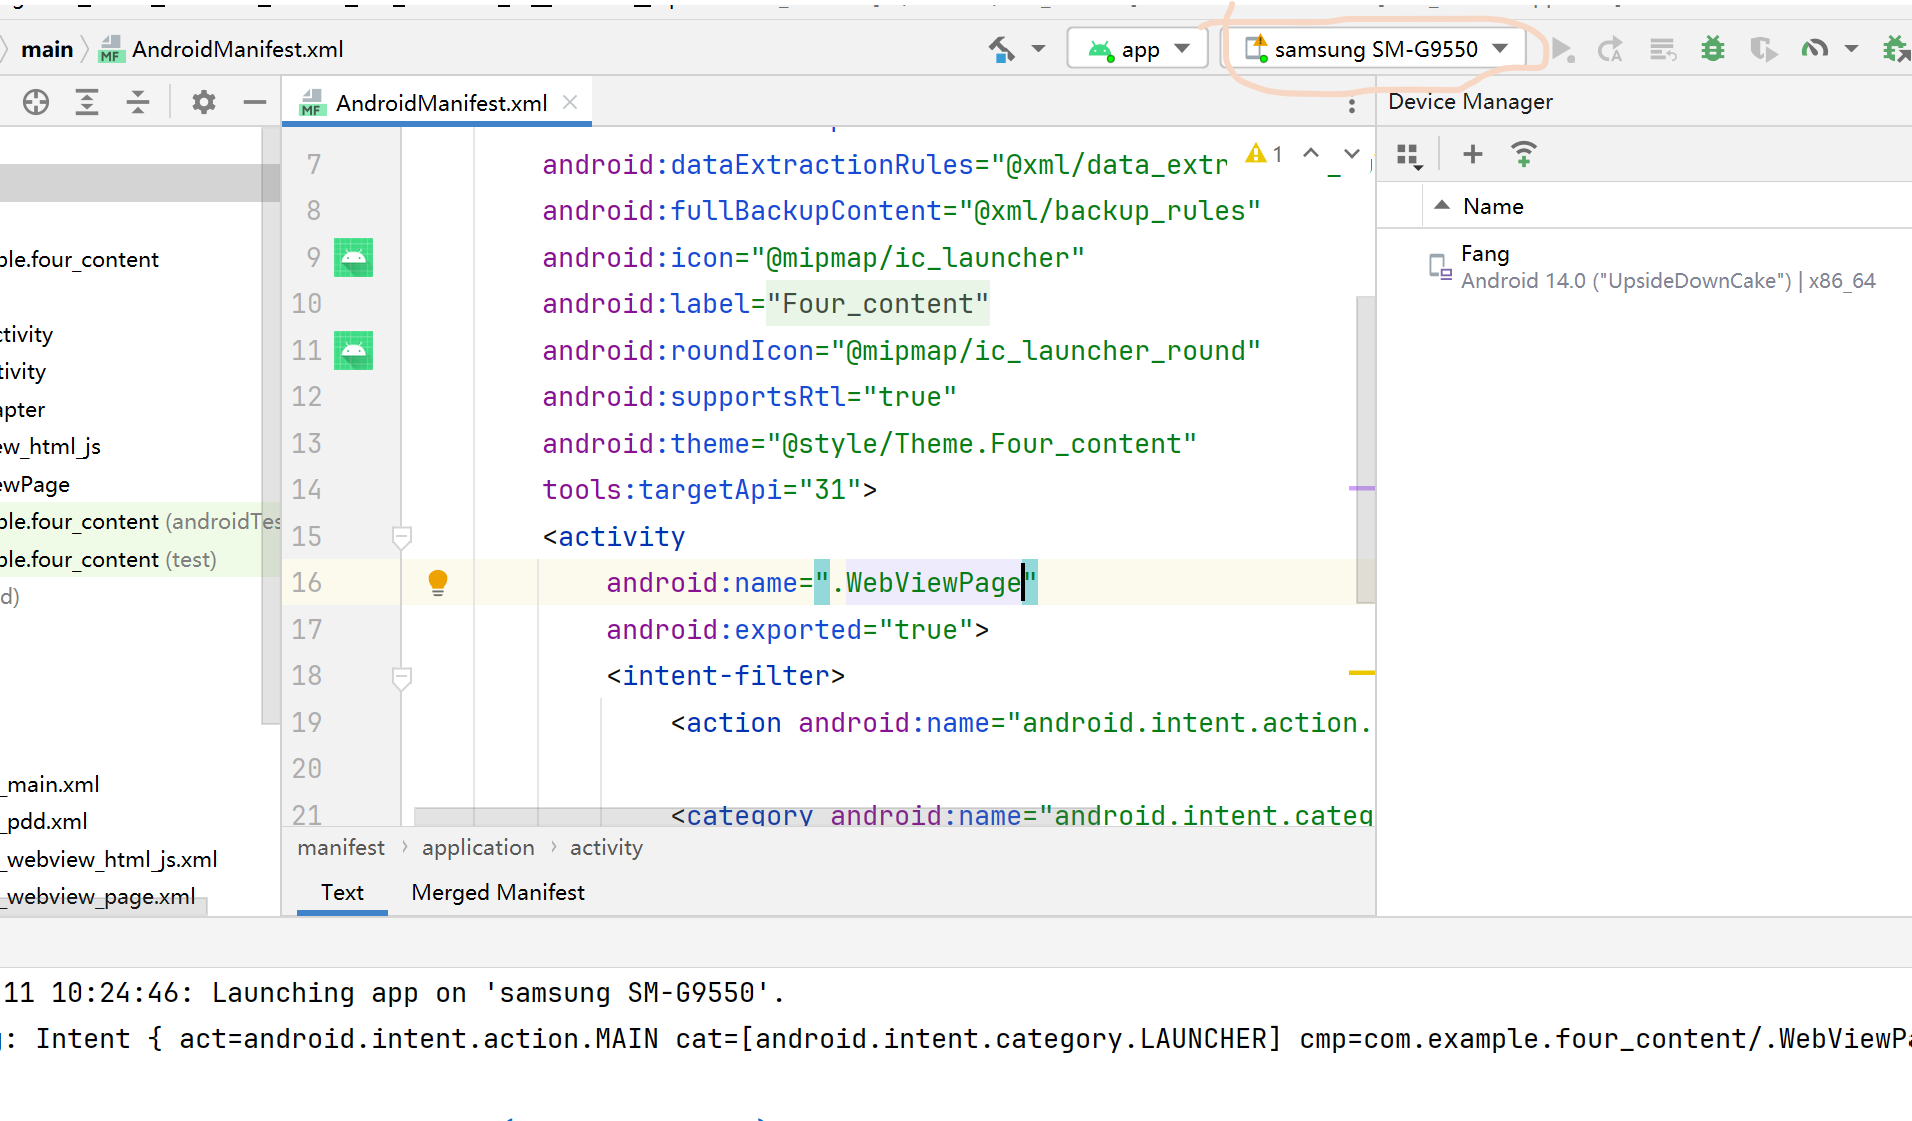Screen dimensions: 1912x1121
Task: Select the w_html_js tree item
Action: [50, 447]
